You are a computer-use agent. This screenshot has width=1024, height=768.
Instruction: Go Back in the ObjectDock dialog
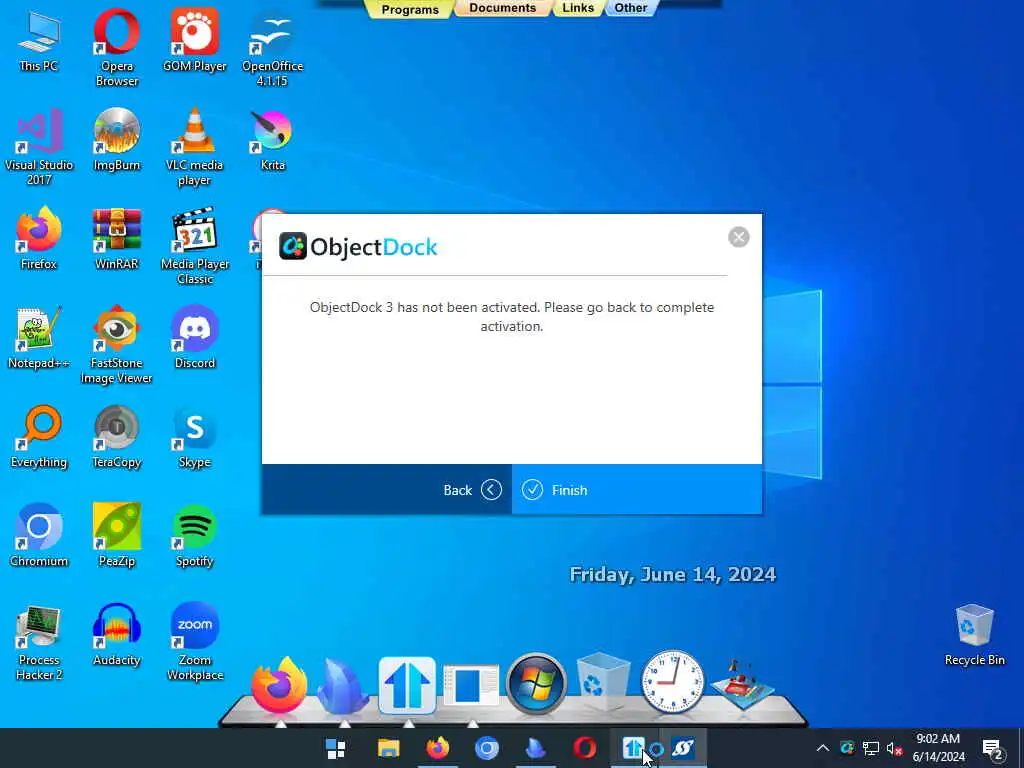pyautogui.click(x=387, y=490)
